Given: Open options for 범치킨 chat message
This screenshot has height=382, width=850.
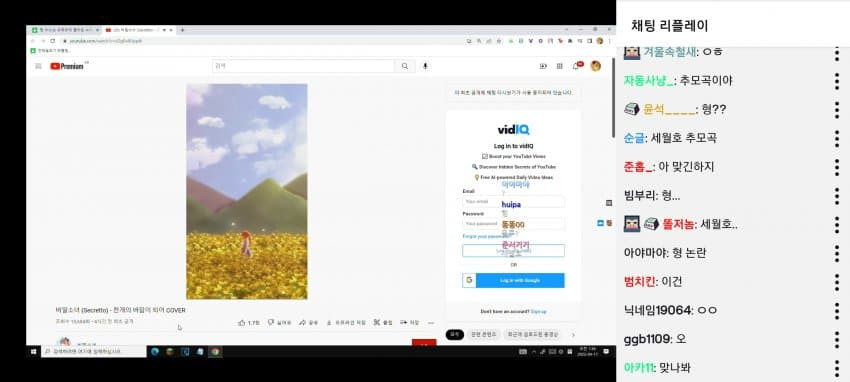Looking at the screenshot, I should pyautogui.click(x=836, y=282).
